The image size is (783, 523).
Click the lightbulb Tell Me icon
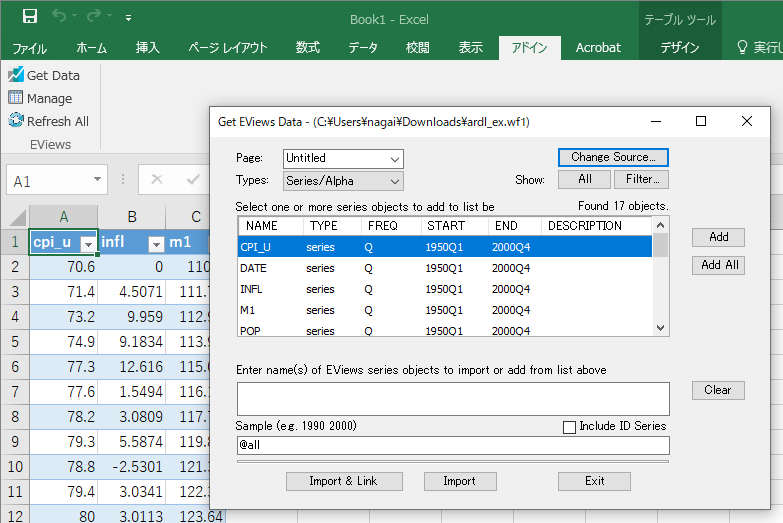point(742,47)
